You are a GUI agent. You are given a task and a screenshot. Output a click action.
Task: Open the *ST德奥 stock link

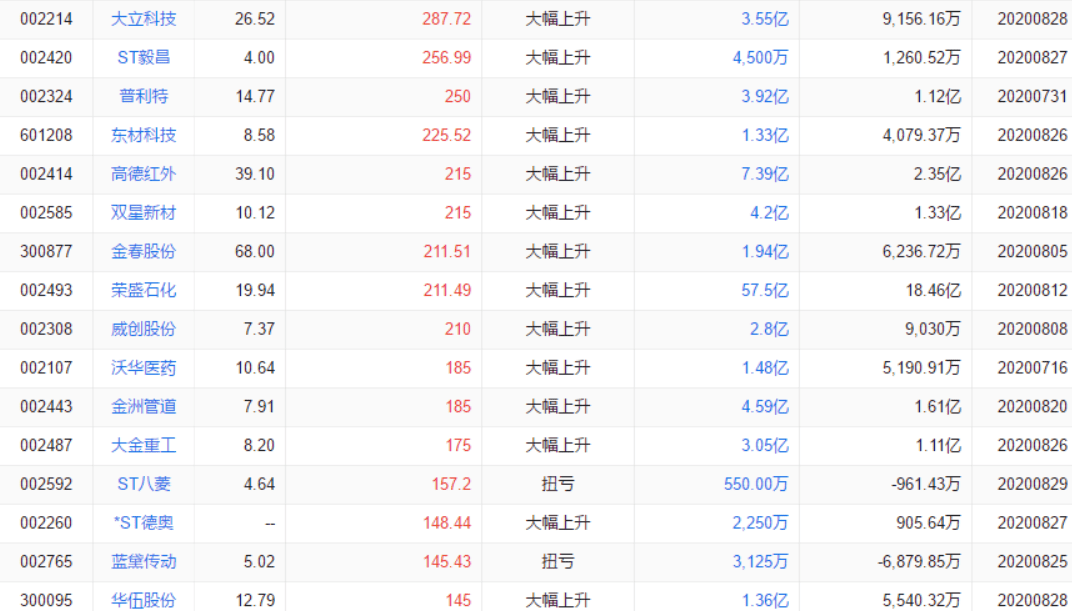(144, 523)
